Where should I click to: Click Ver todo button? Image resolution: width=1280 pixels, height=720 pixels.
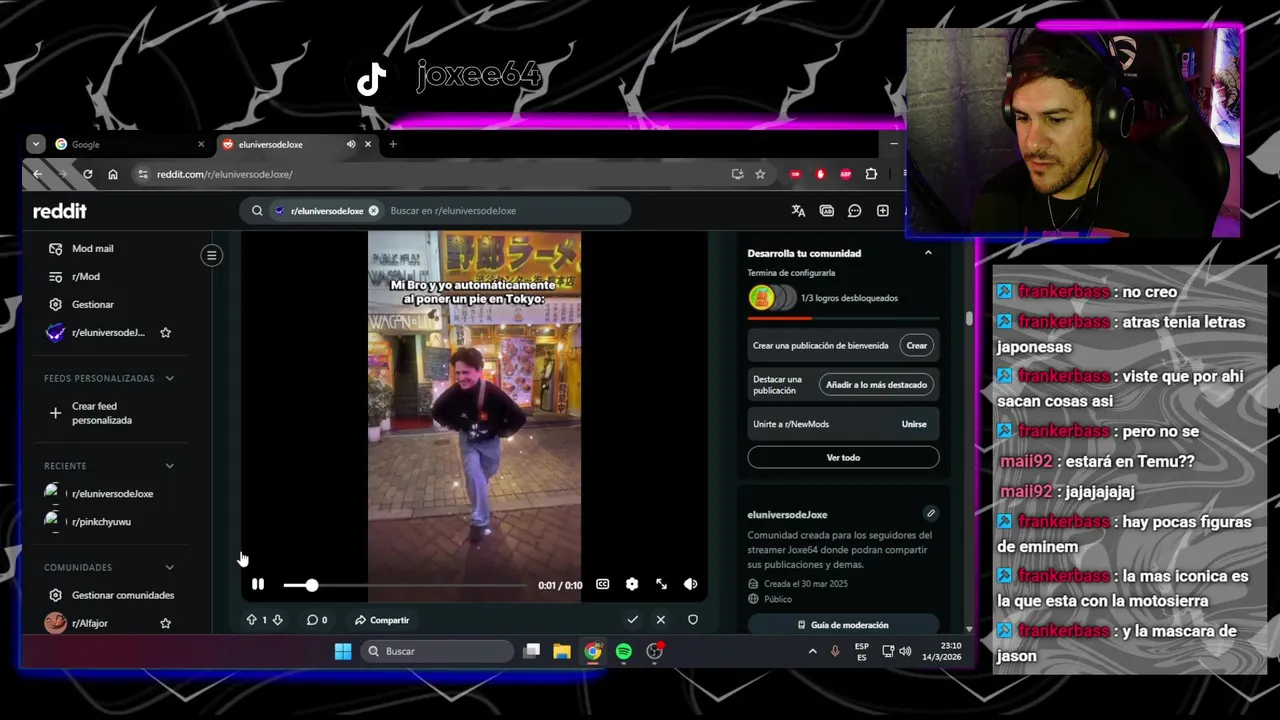coord(843,457)
